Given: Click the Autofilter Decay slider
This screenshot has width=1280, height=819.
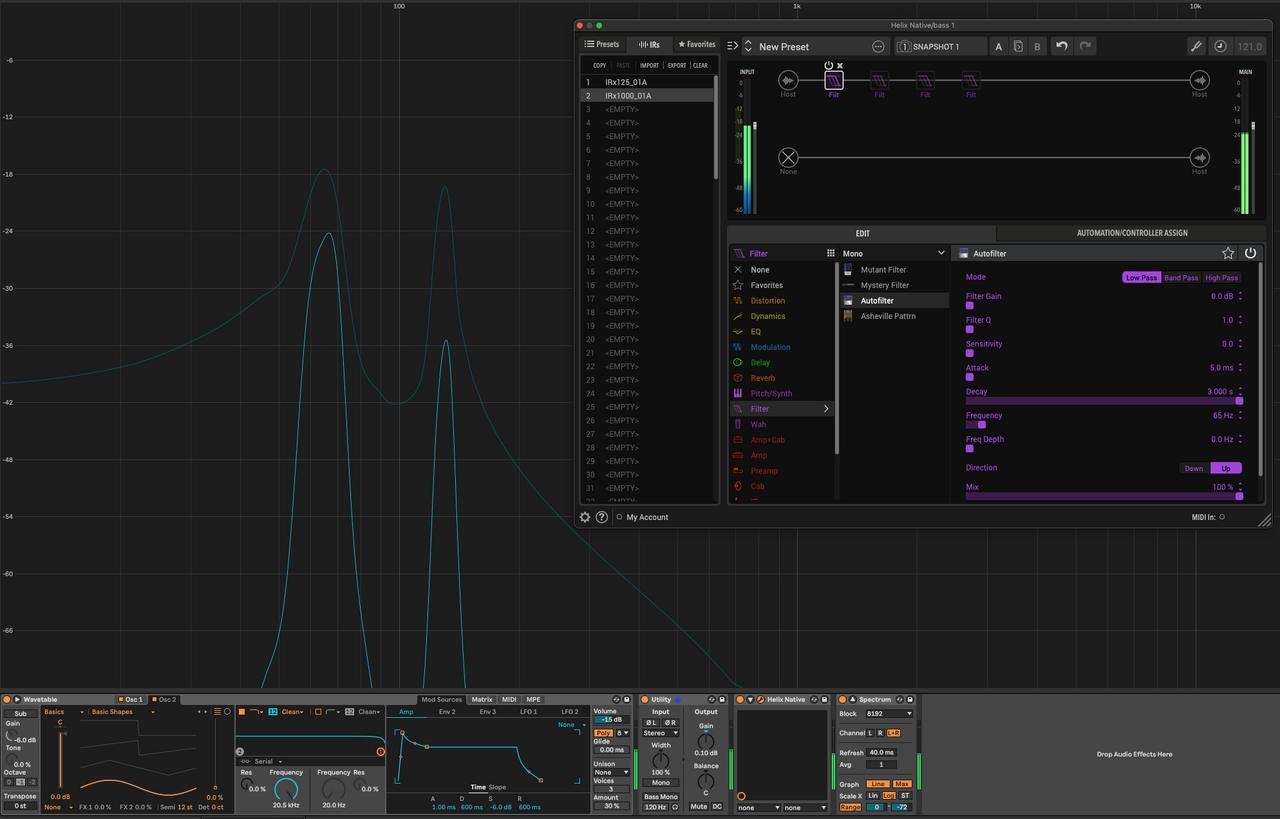Looking at the screenshot, I should click(1104, 400).
